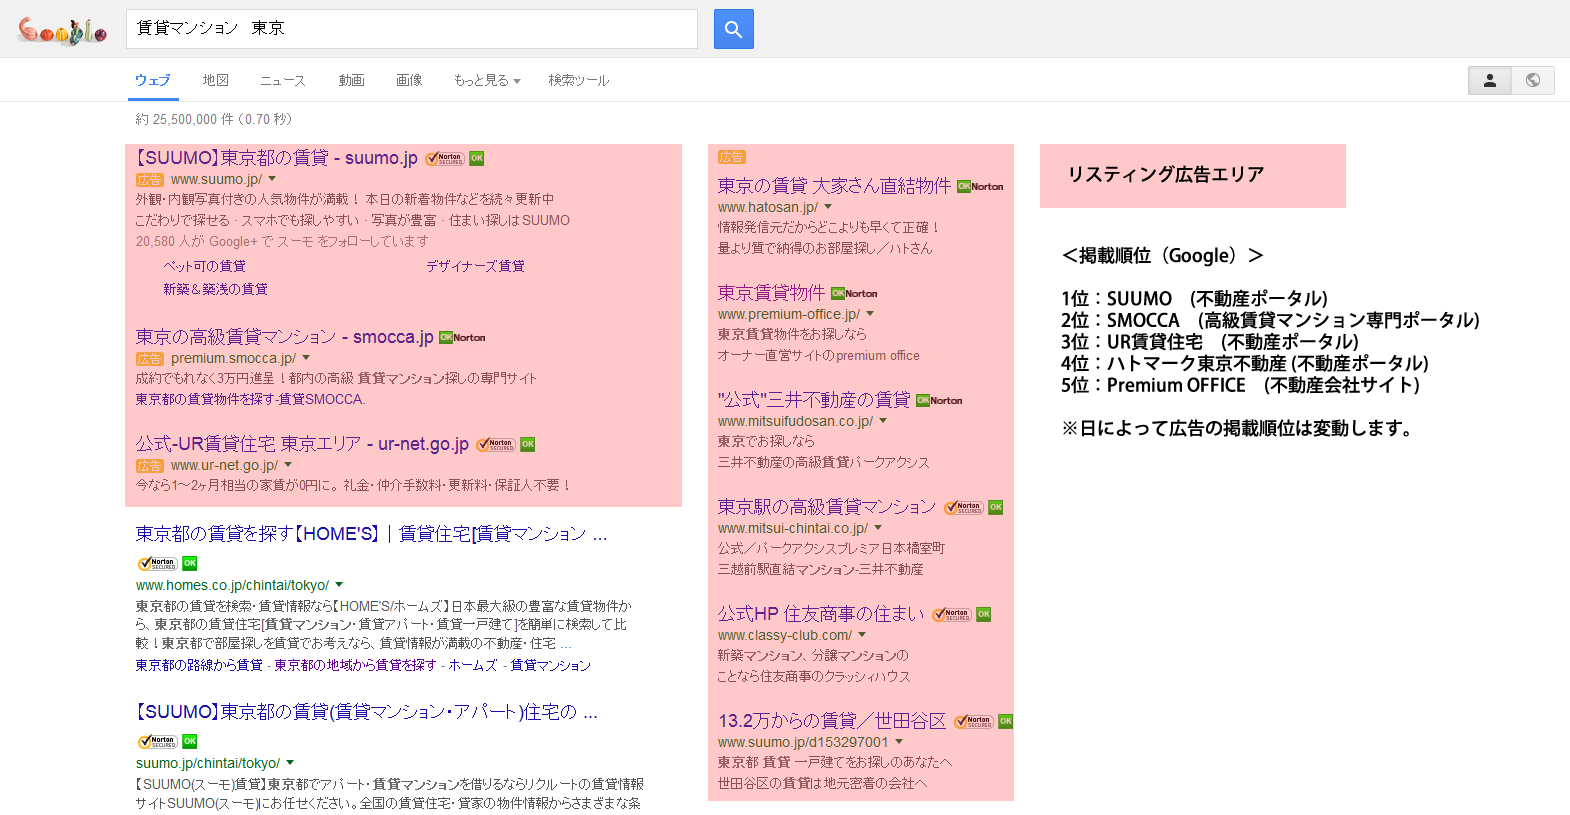Click the blue search magnifier button
Image resolution: width=1570 pixels, height=815 pixels.
(x=733, y=29)
